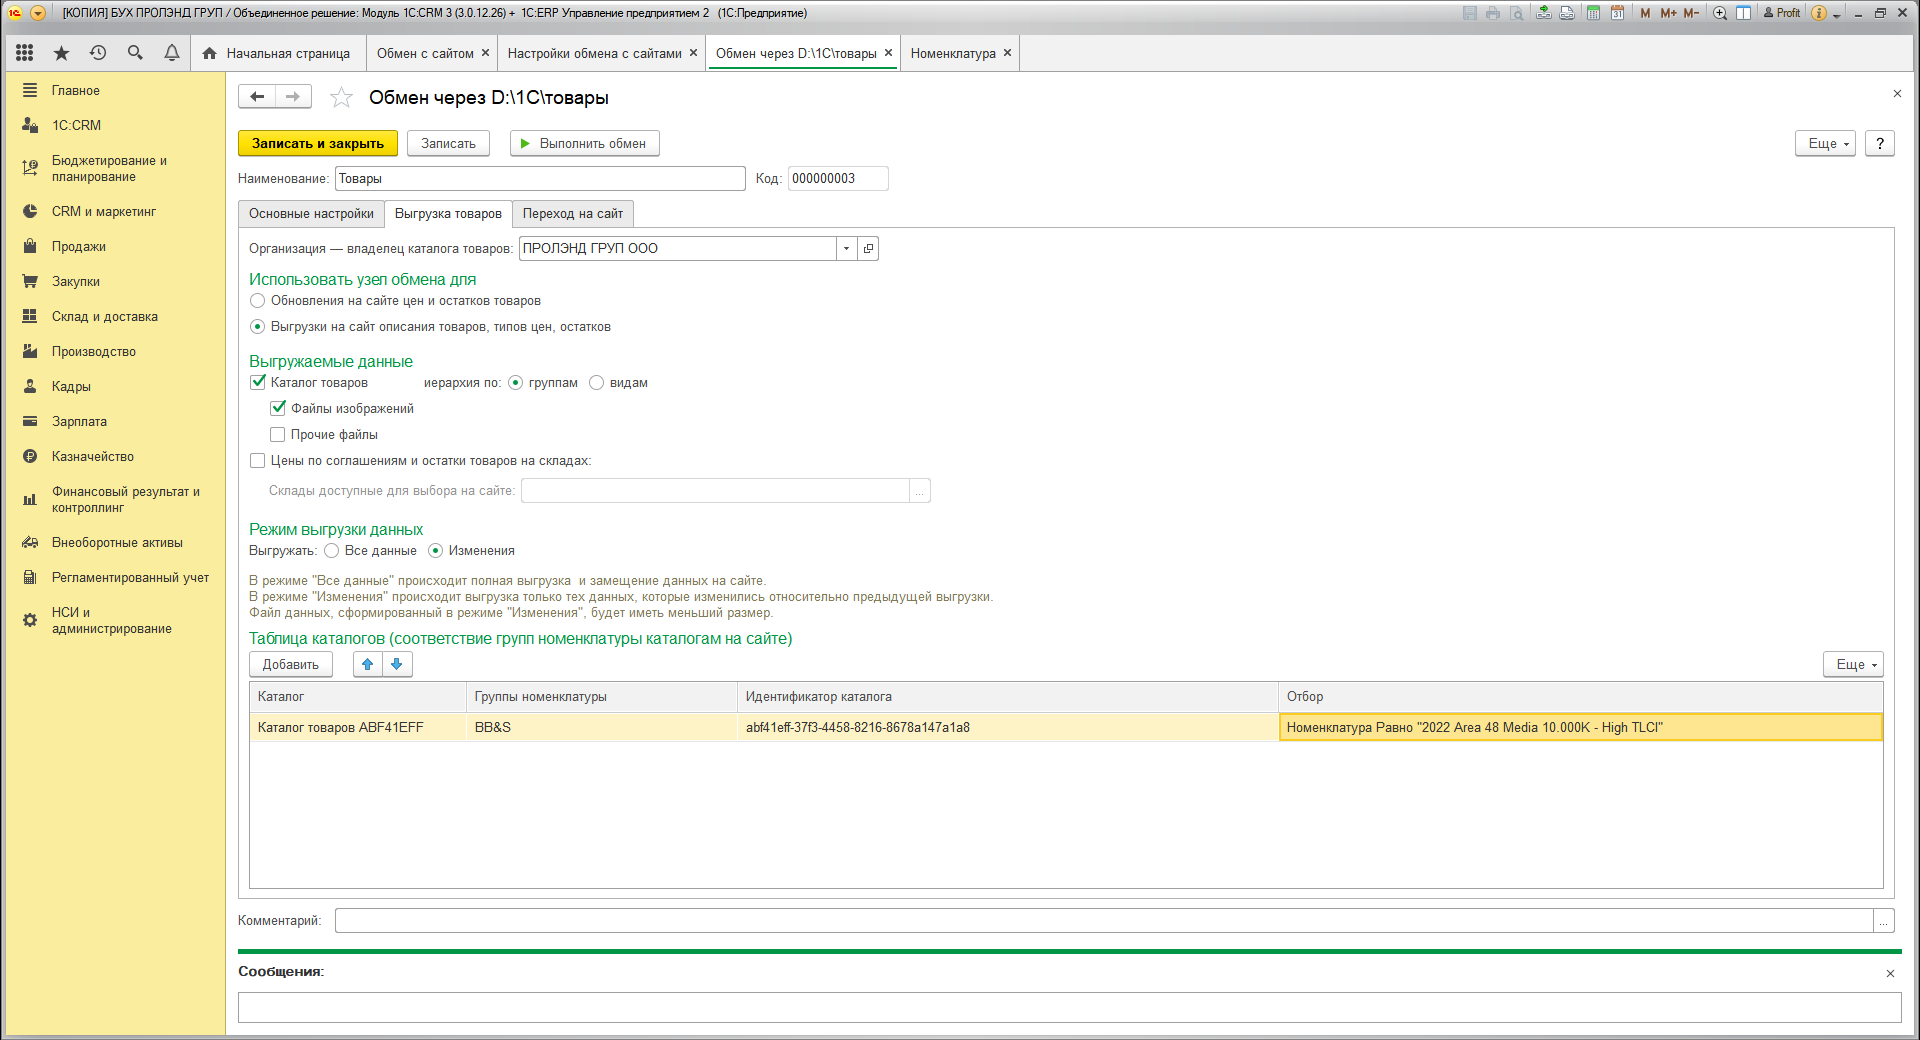This screenshot has height=1040, width=1920.
Task: Open the sections menu grid icon
Action: (25, 53)
